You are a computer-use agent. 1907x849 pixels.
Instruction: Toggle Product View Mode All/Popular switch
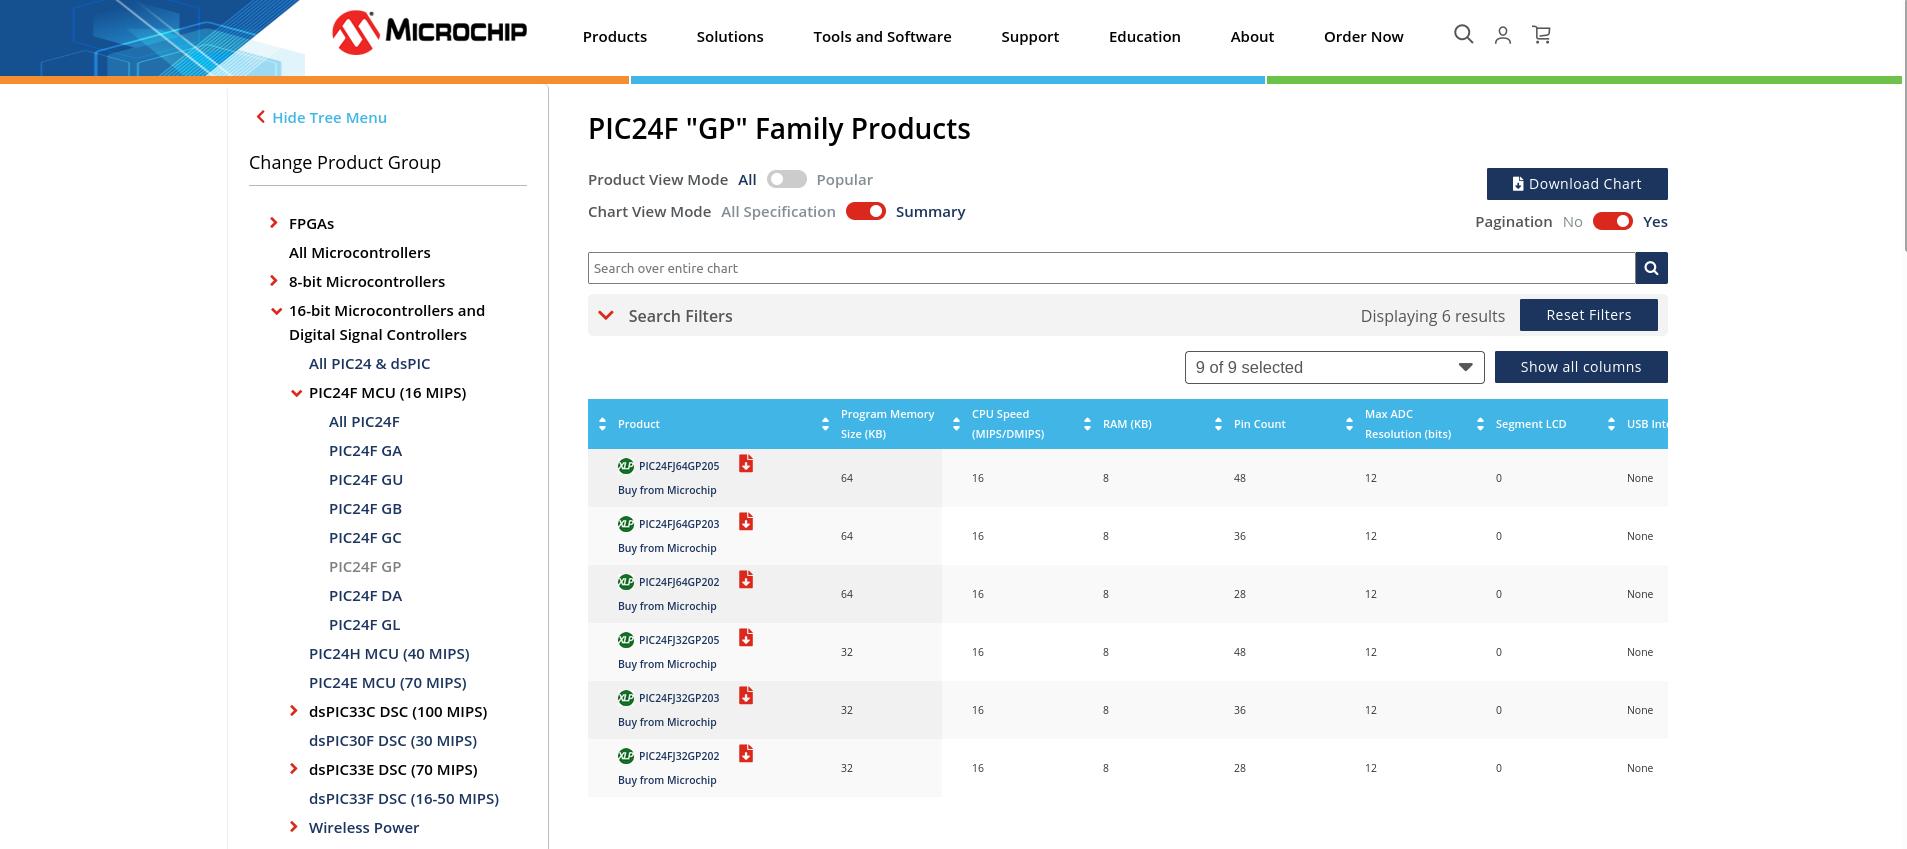pyautogui.click(x=787, y=179)
